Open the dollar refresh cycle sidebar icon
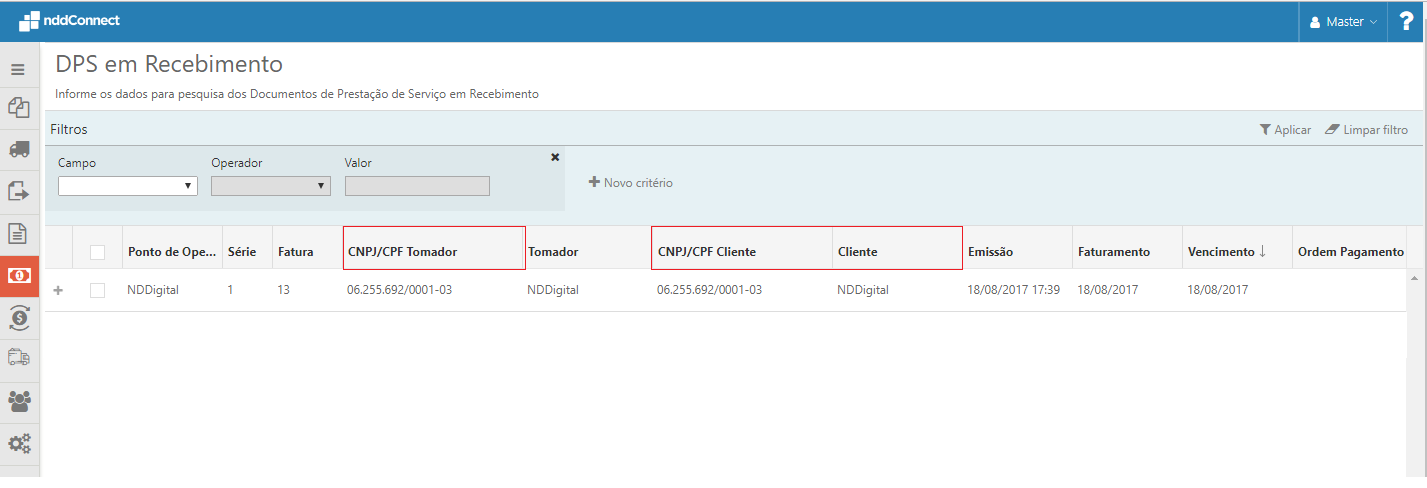1427x488 pixels. (18, 317)
